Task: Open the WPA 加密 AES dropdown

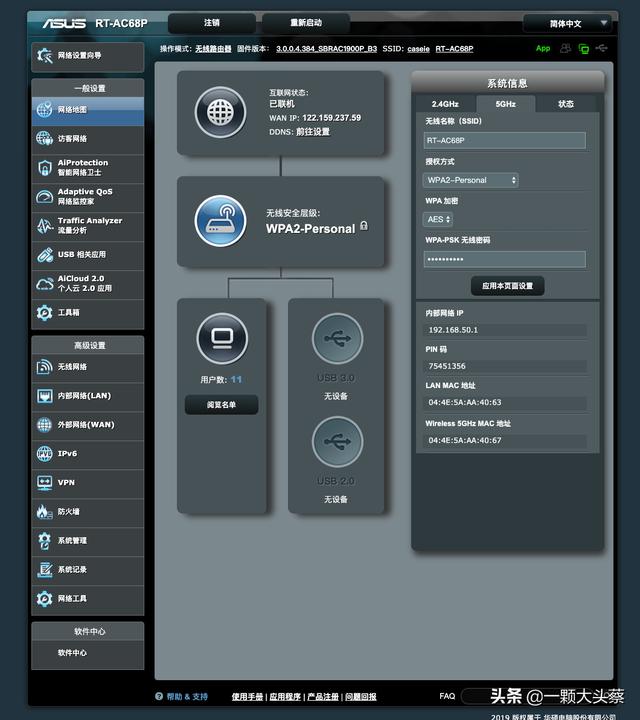Action: pyautogui.click(x=438, y=219)
